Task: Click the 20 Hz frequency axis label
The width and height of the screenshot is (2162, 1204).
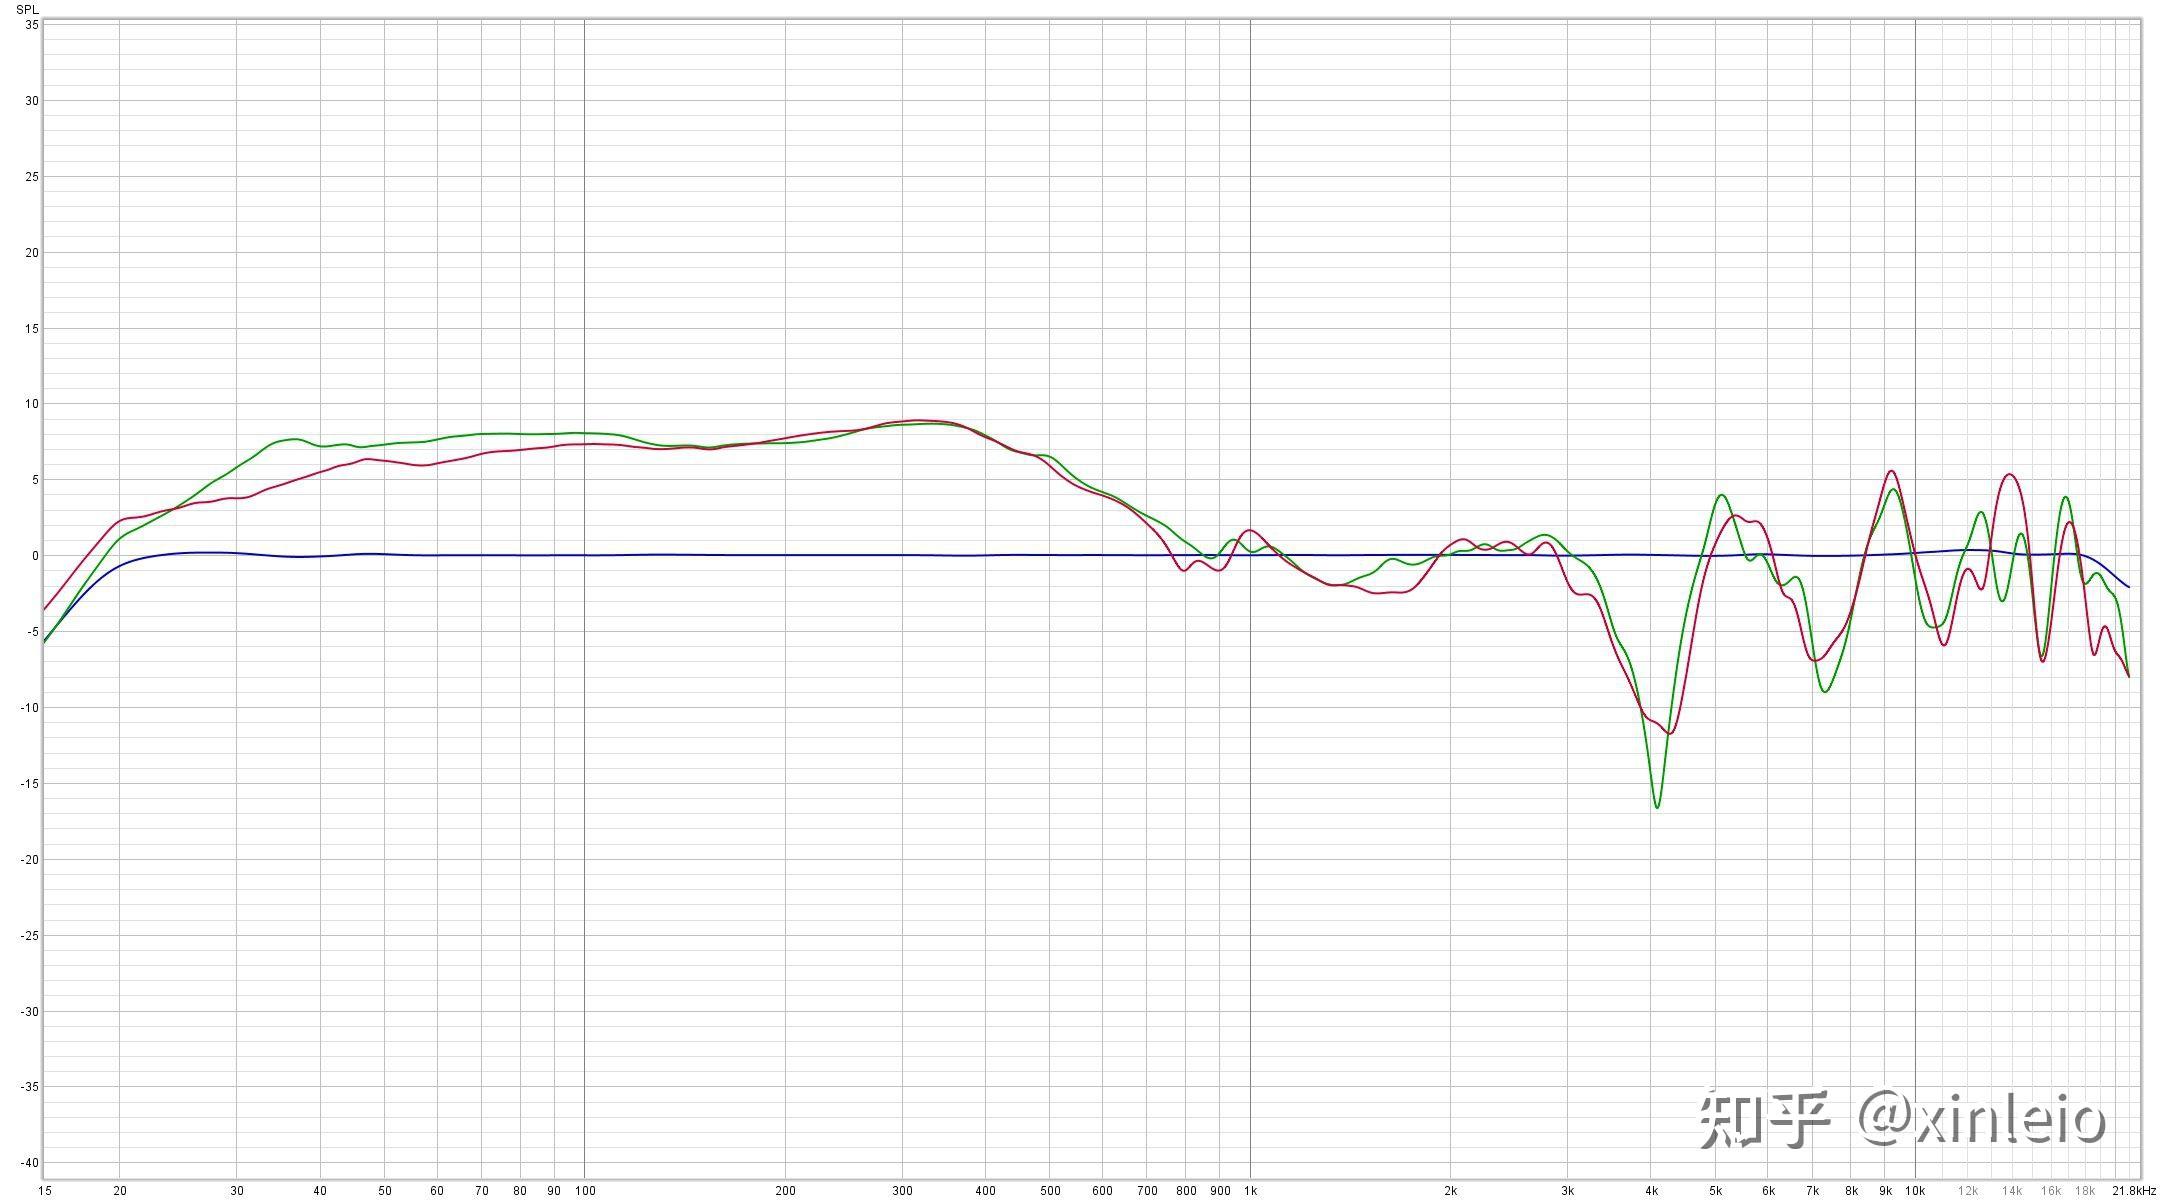Action: tap(120, 1191)
